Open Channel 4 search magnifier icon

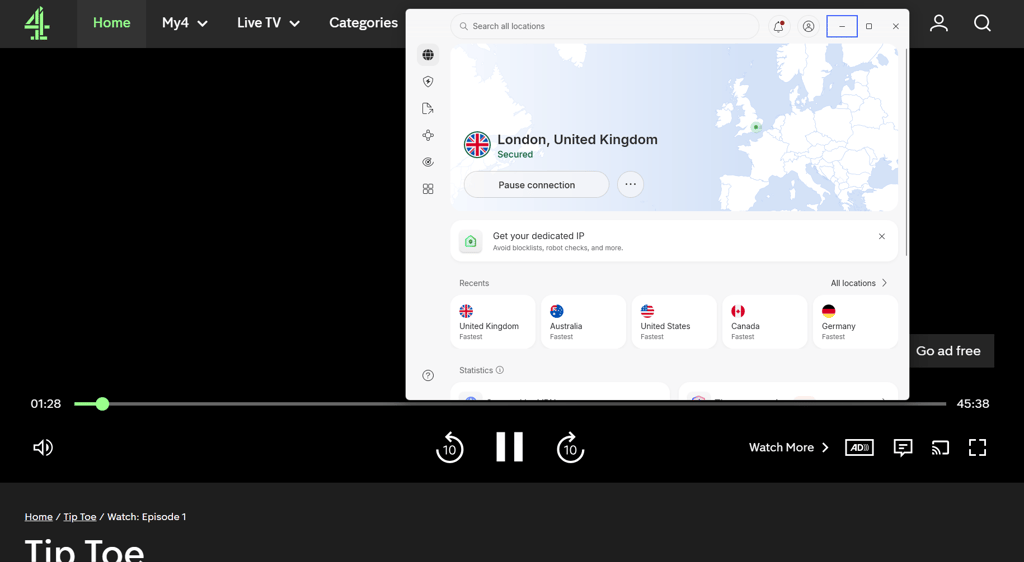click(x=982, y=23)
